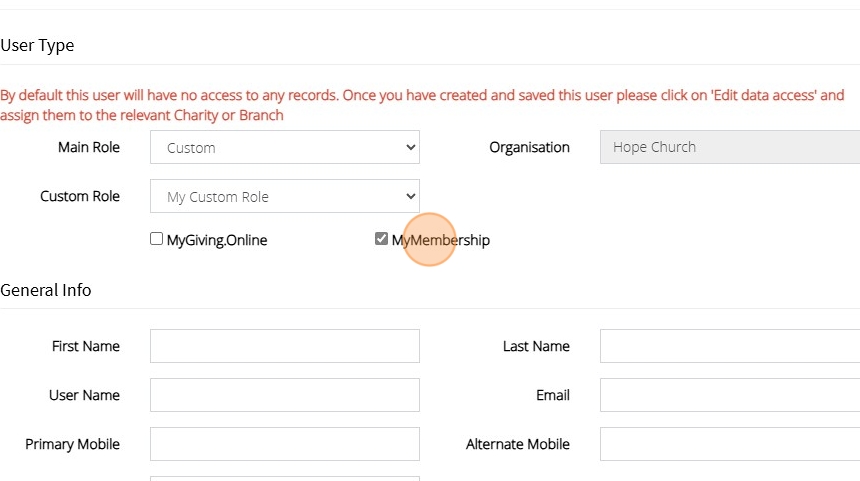
Task: Click into the Last Name field
Action: click(x=730, y=346)
